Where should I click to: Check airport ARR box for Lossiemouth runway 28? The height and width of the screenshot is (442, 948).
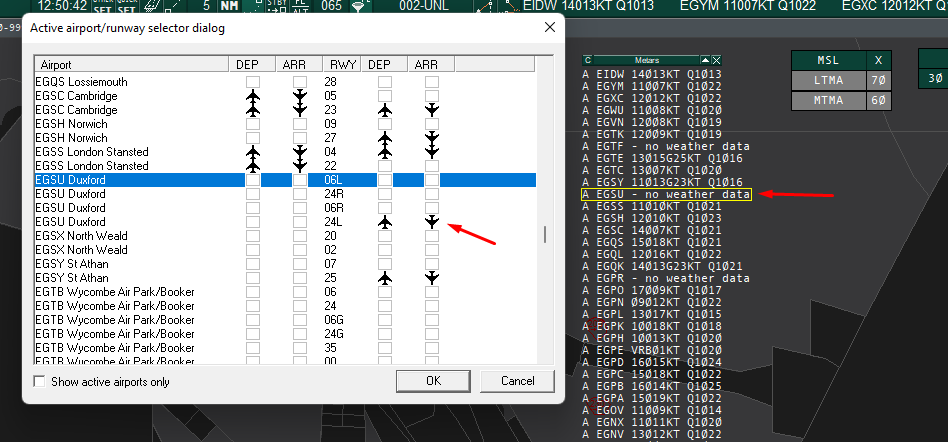299,81
